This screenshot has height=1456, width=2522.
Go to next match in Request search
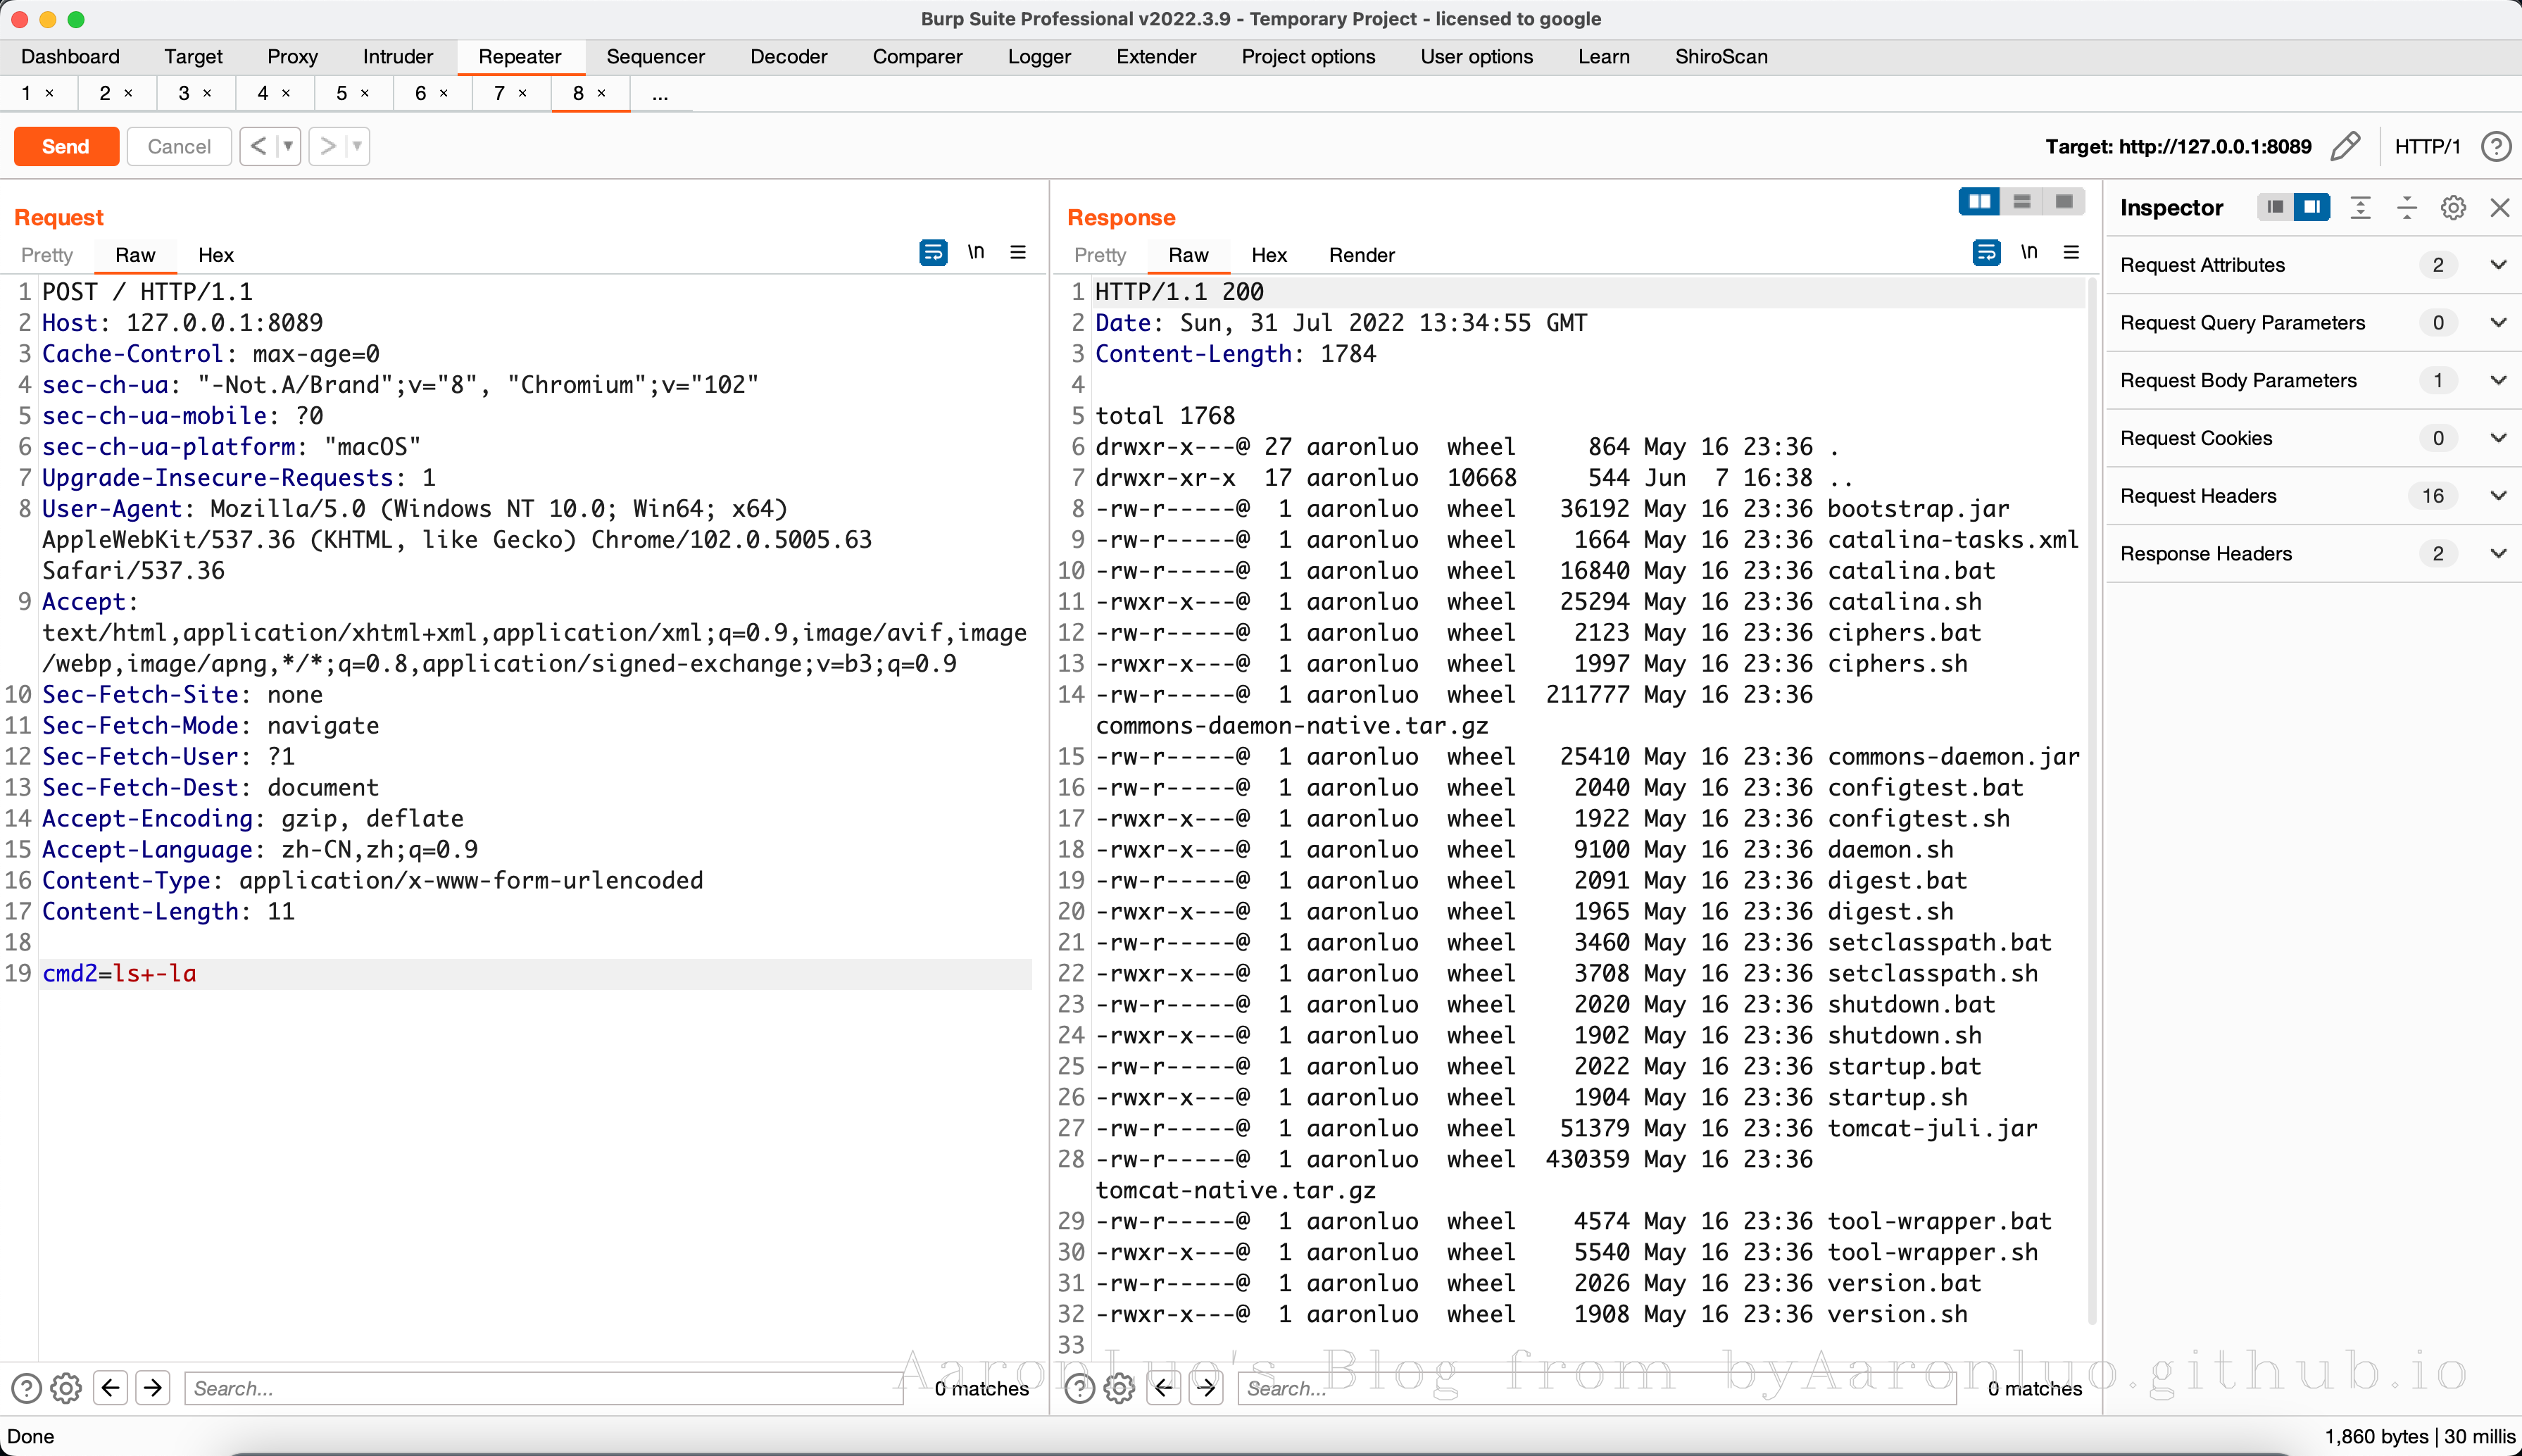click(x=153, y=1388)
